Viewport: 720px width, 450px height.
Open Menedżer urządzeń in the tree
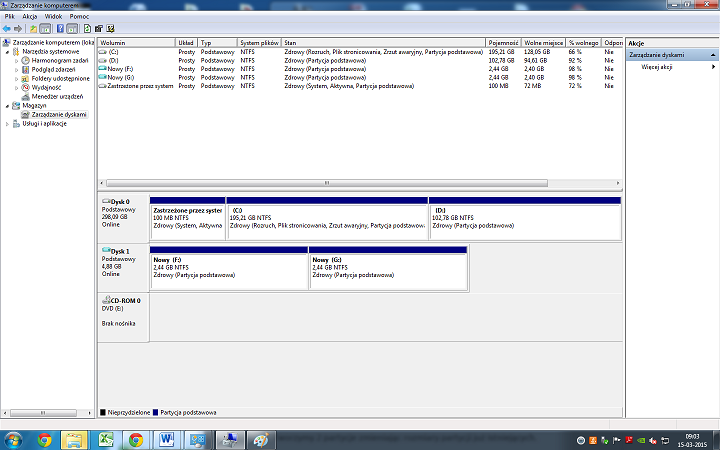click(58, 96)
